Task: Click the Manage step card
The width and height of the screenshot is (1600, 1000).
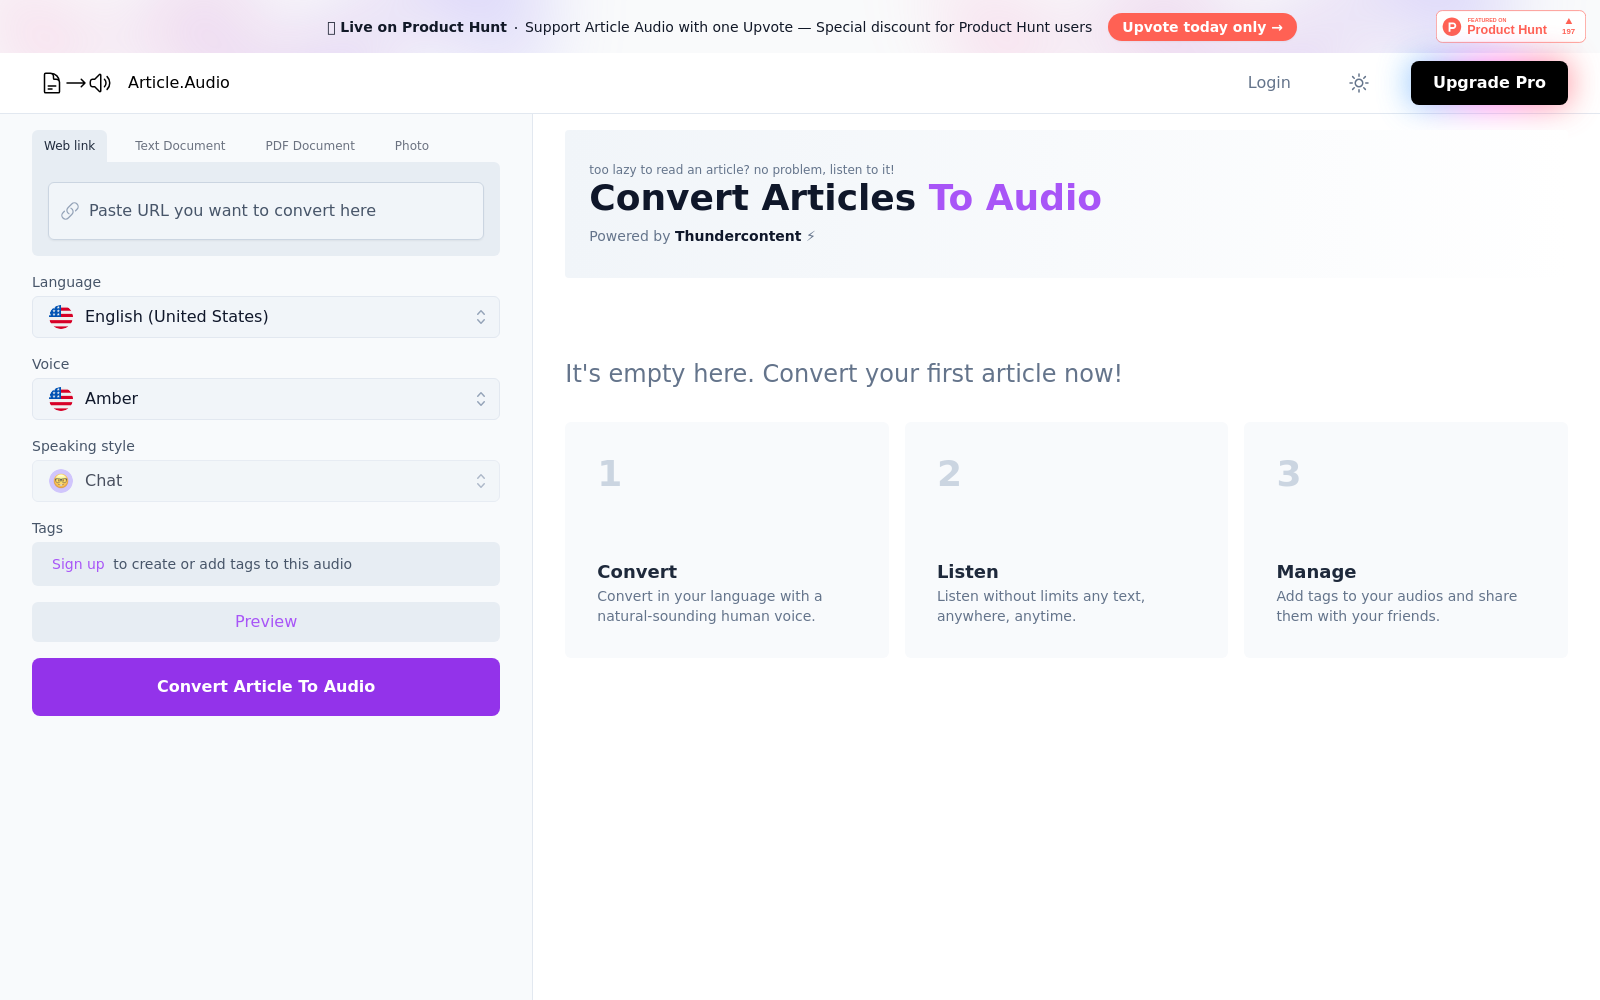Action: click(x=1406, y=540)
